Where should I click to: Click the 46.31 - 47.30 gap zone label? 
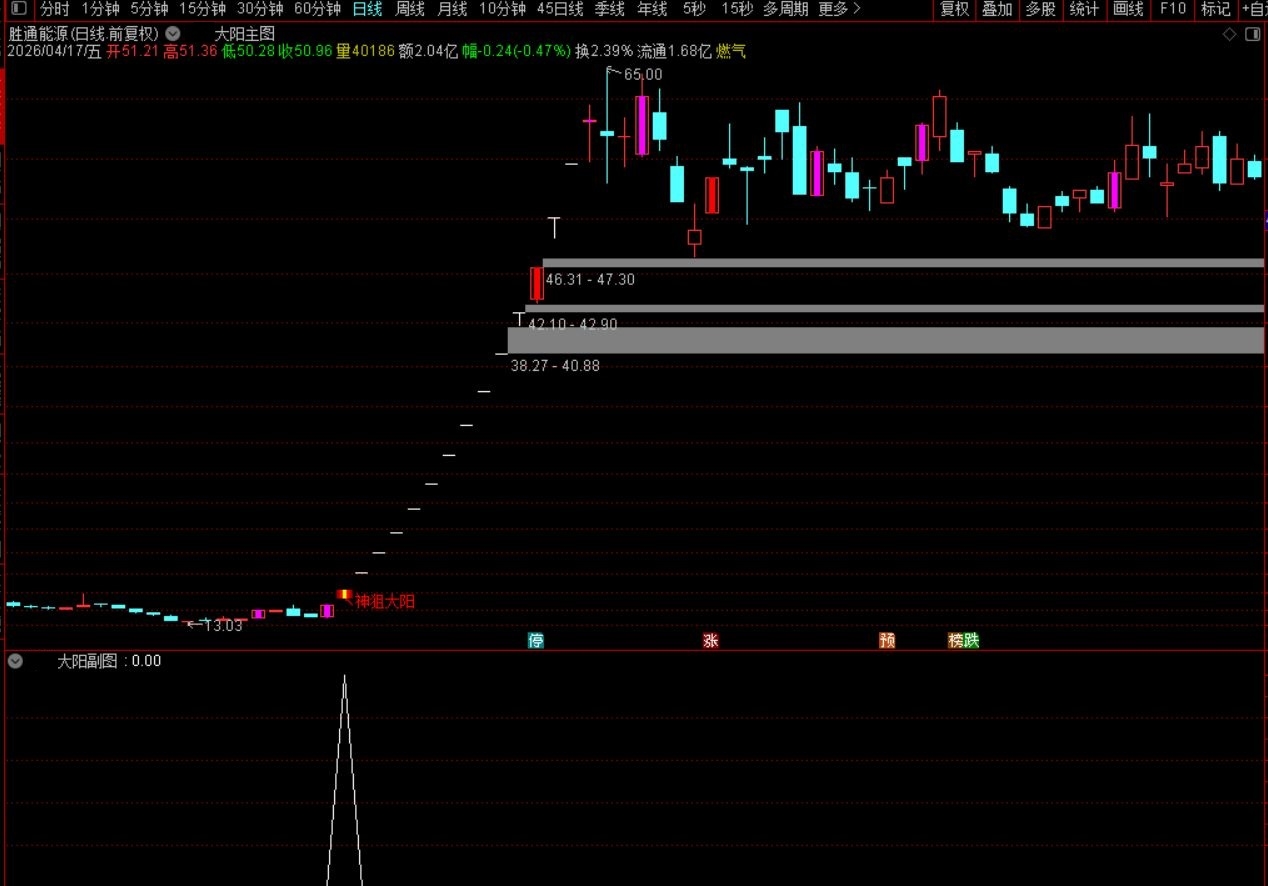[590, 280]
